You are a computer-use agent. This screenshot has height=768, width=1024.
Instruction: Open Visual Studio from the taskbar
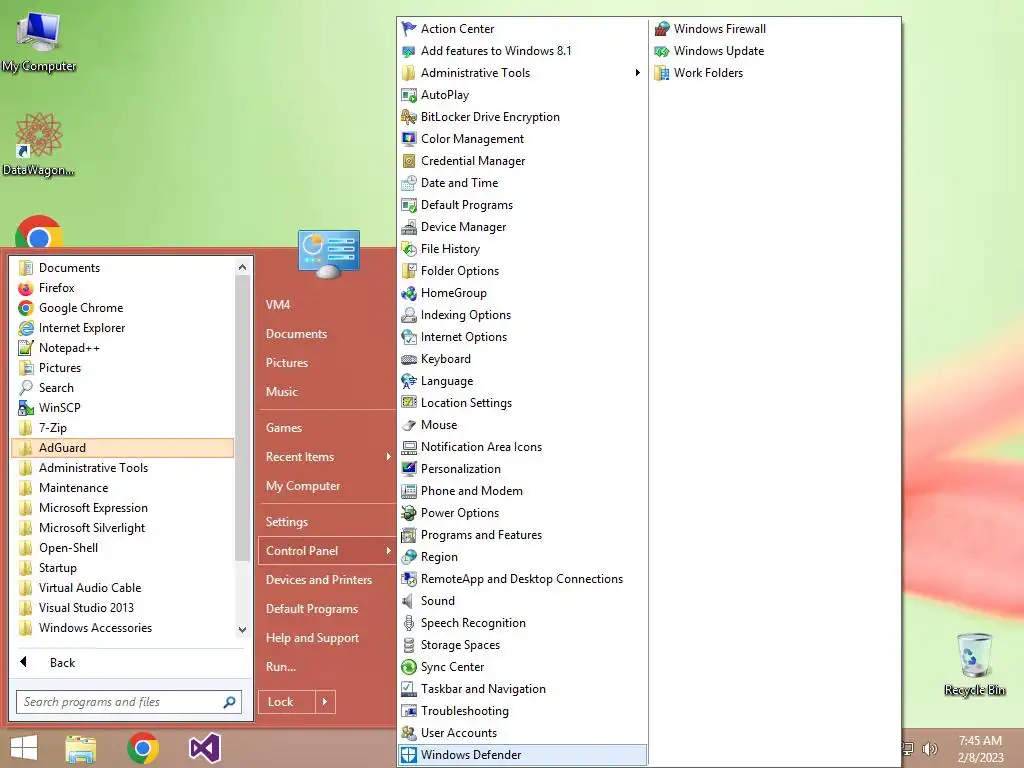205,748
